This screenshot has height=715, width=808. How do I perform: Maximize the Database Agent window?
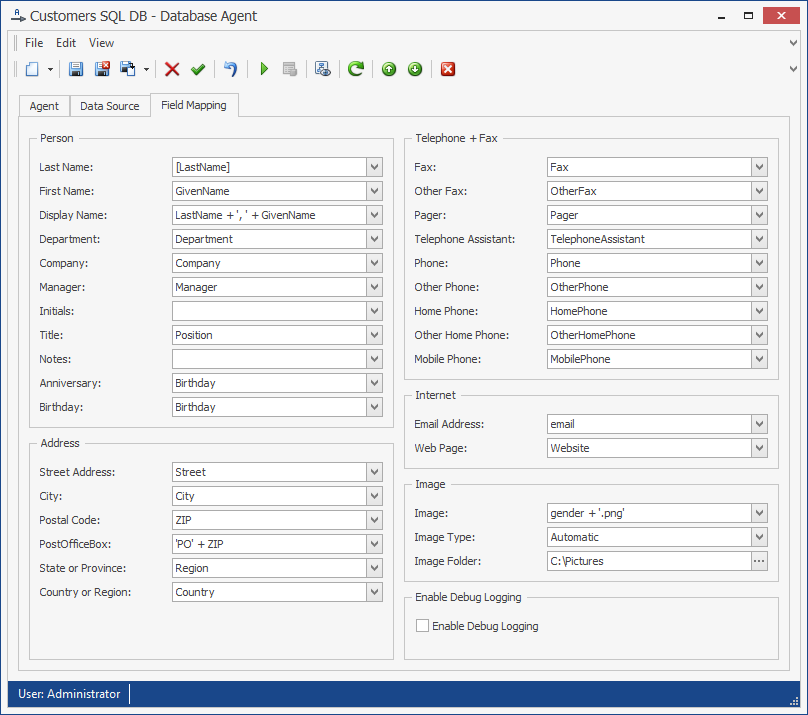click(748, 16)
